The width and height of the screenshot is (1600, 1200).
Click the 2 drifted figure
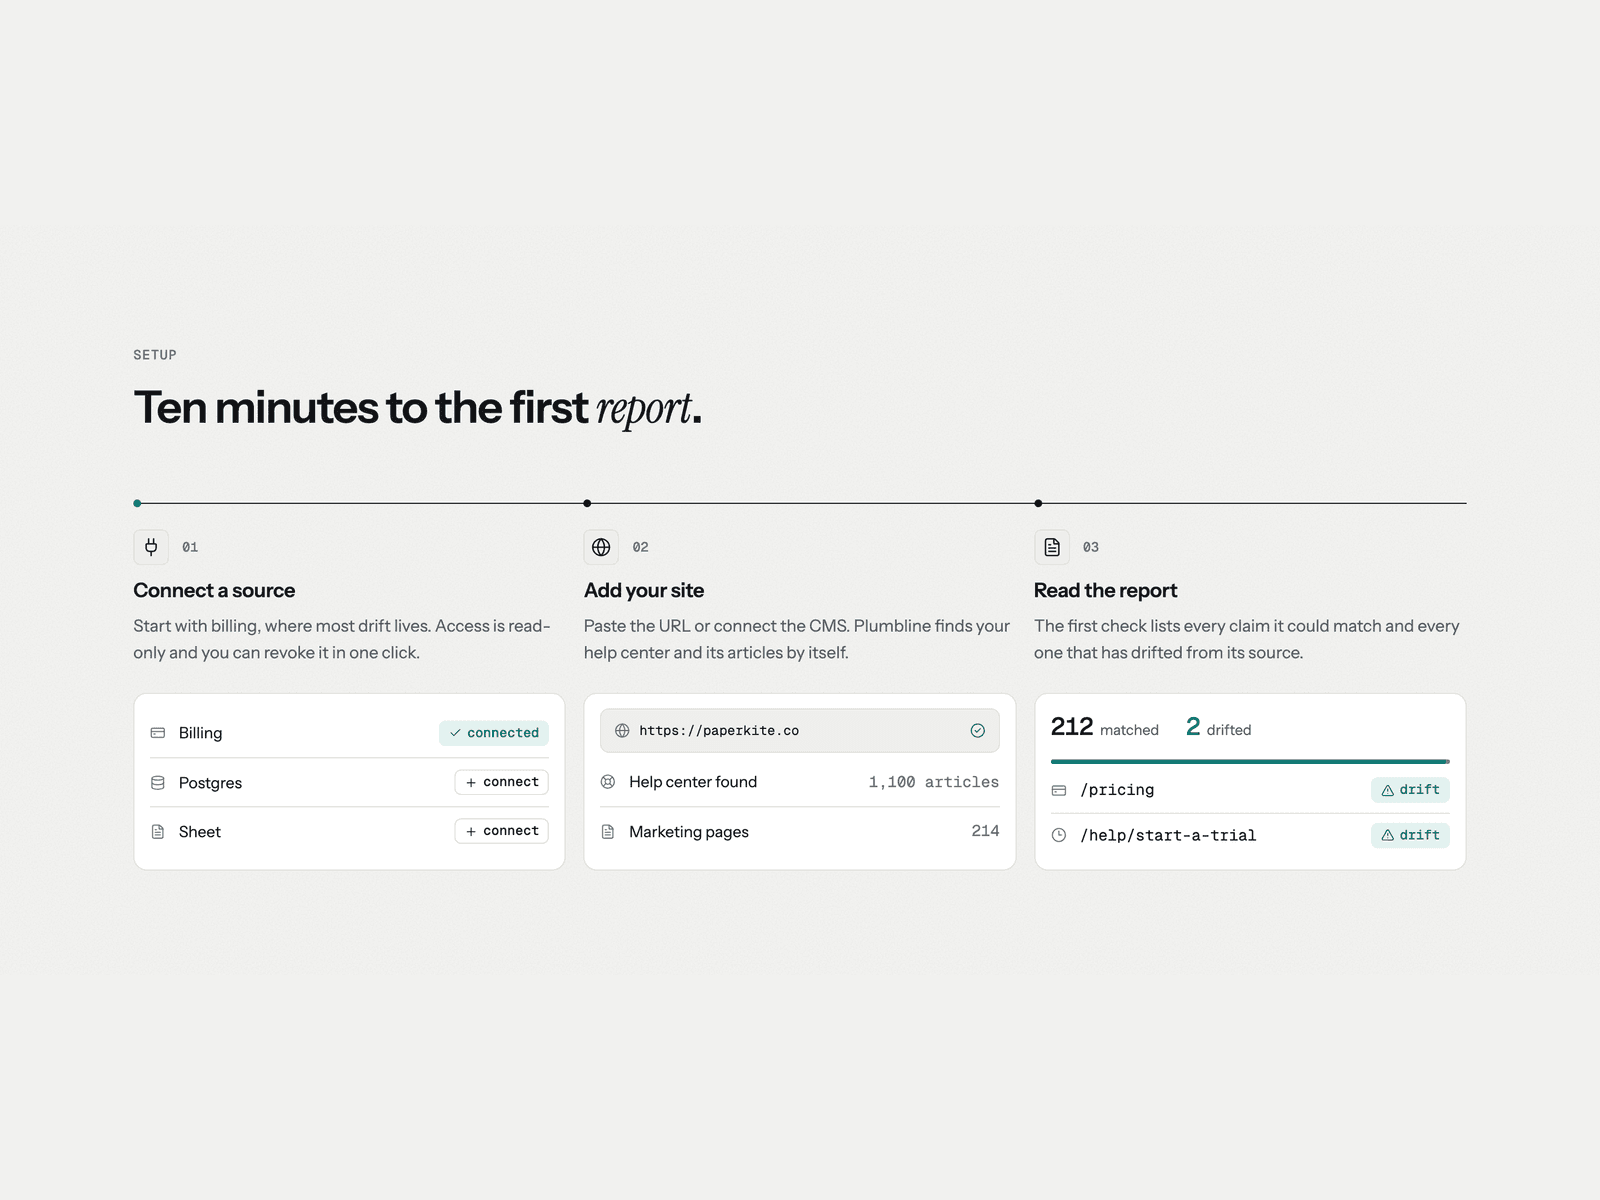coord(1218,727)
